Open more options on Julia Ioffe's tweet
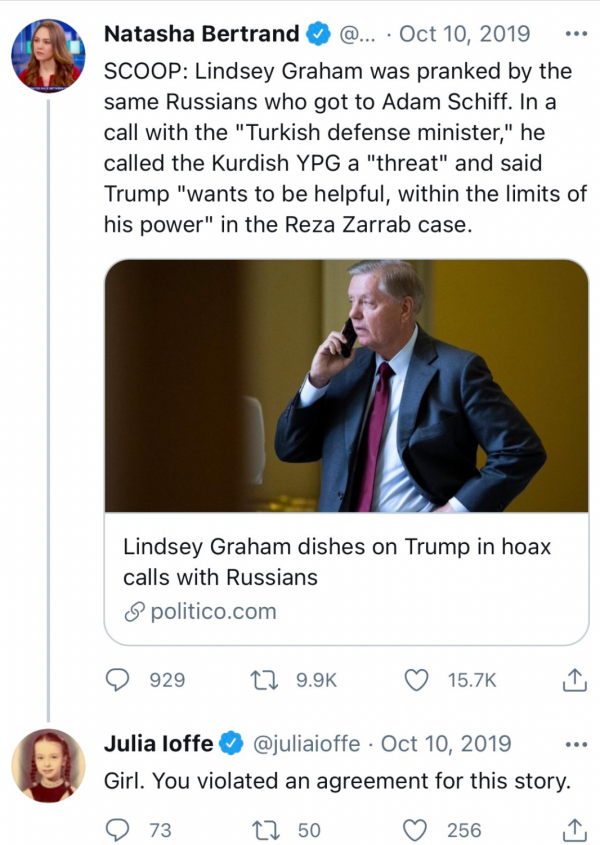 pos(576,744)
